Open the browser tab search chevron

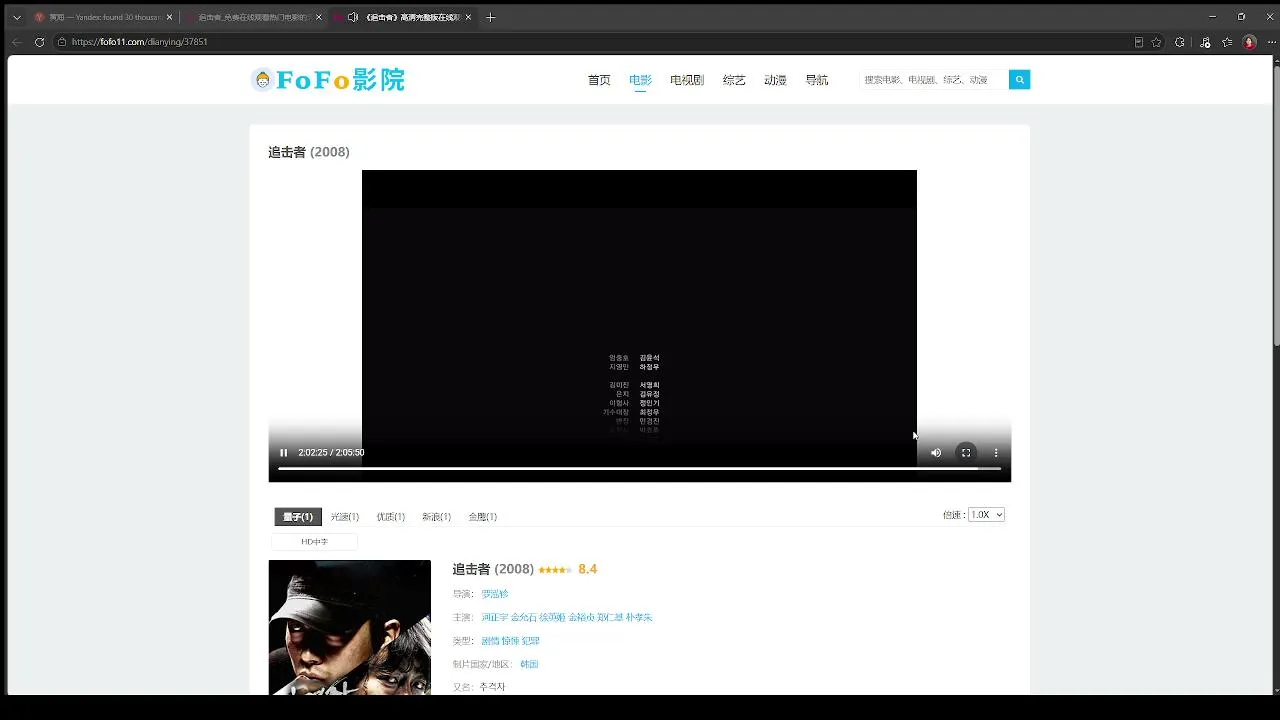click(16, 17)
